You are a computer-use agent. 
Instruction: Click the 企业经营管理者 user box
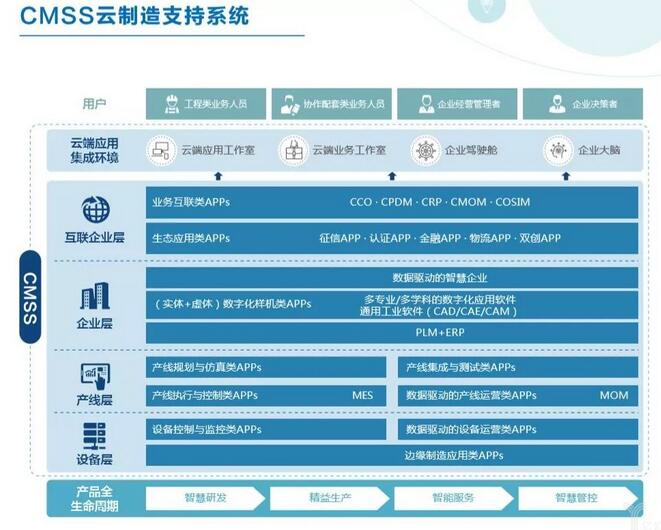coord(457,104)
